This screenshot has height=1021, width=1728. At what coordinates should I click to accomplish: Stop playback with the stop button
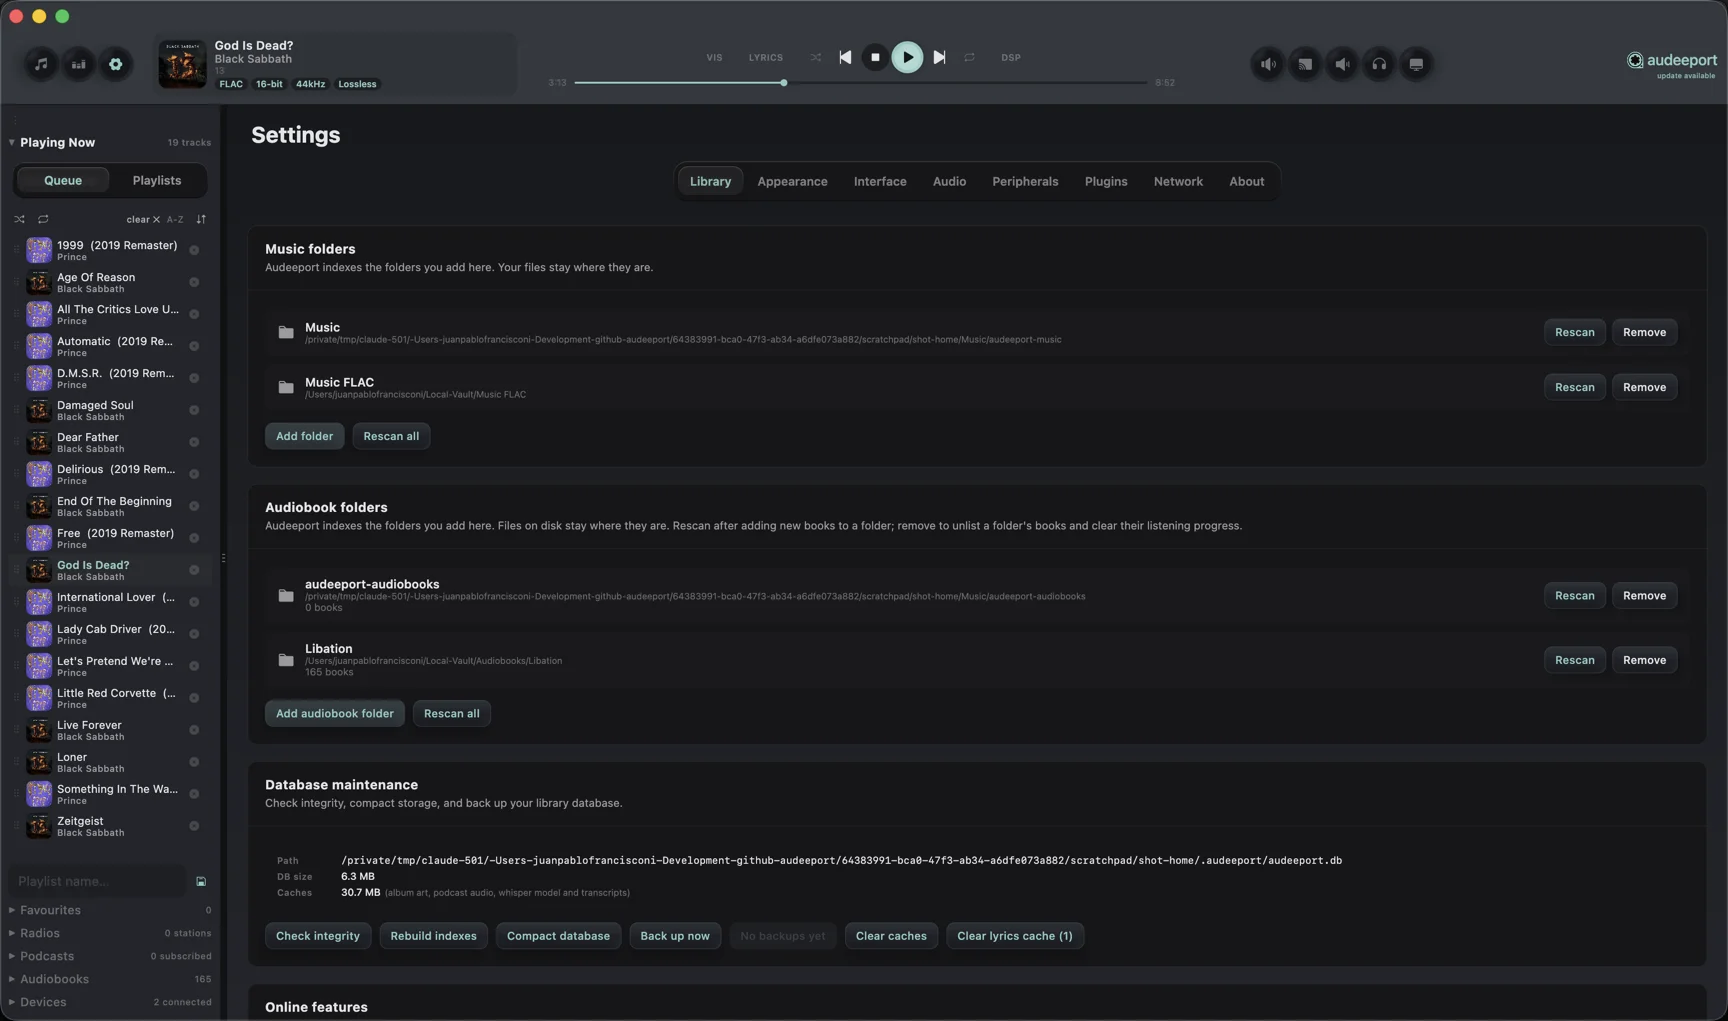click(x=875, y=57)
